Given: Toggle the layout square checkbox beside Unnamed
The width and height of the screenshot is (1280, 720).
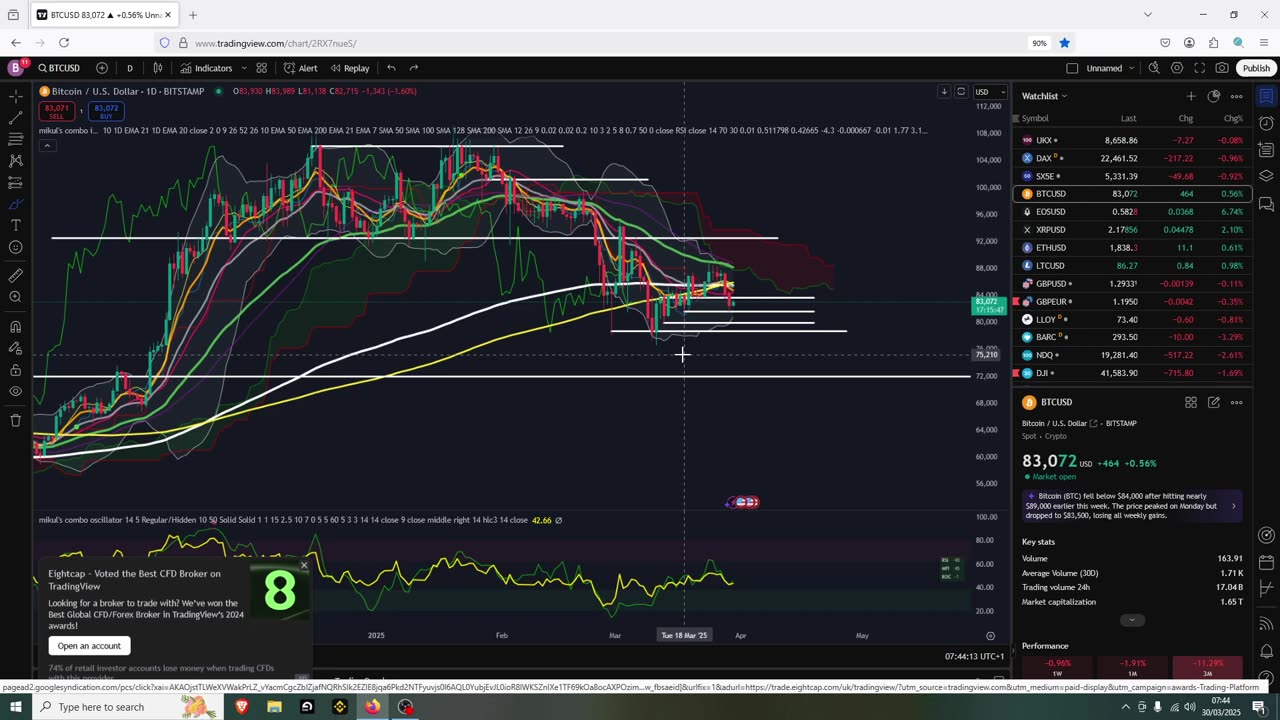Looking at the screenshot, I should point(1072,68).
